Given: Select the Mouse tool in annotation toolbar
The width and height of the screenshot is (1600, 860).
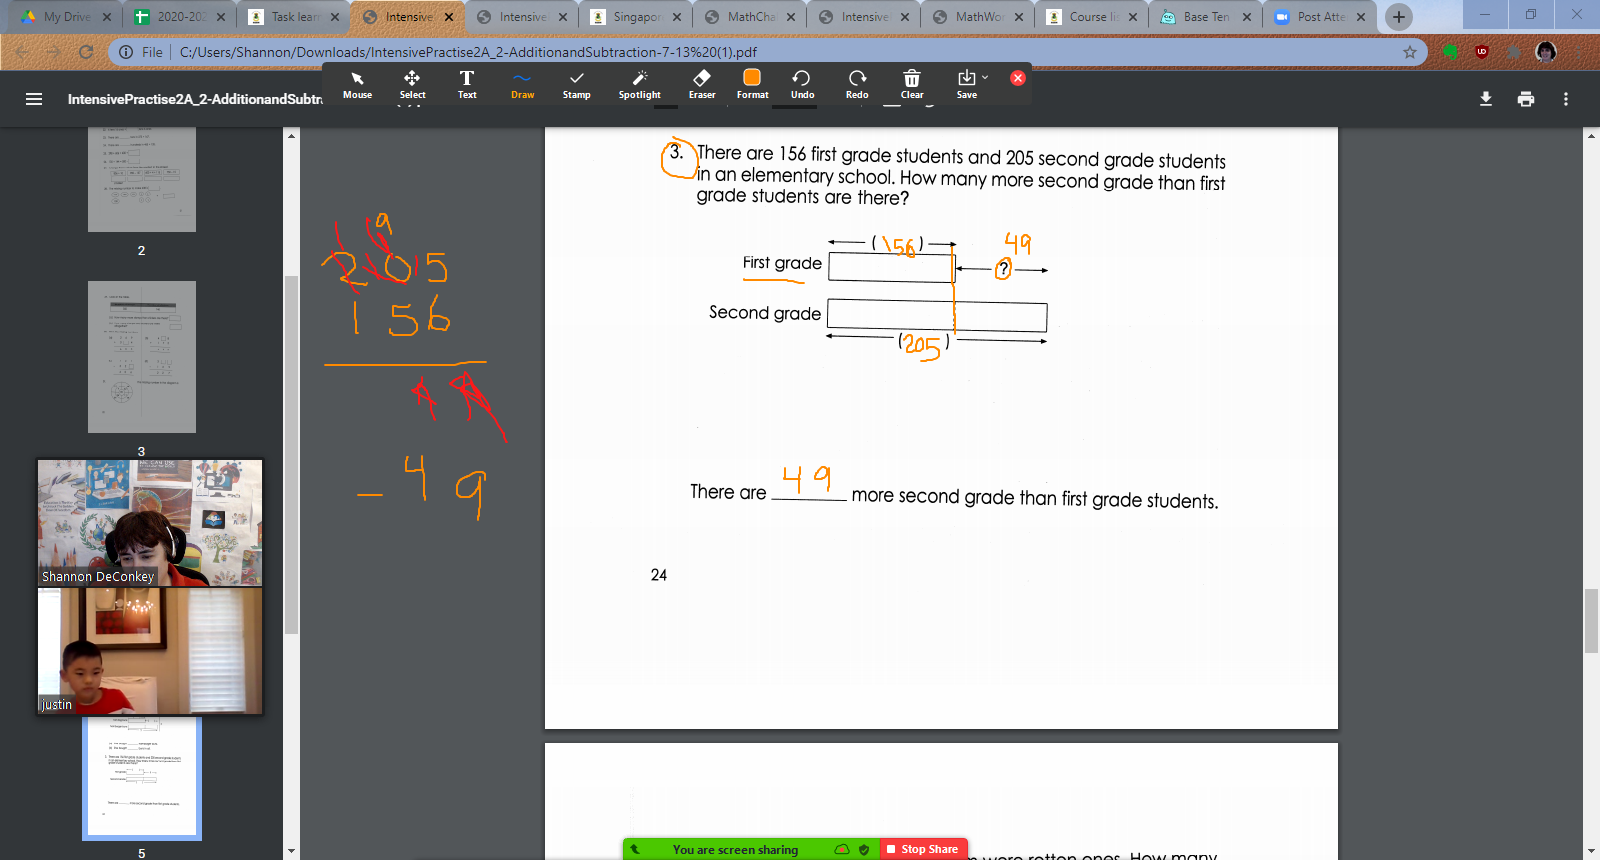Looking at the screenshot, I should pos(357,85).
